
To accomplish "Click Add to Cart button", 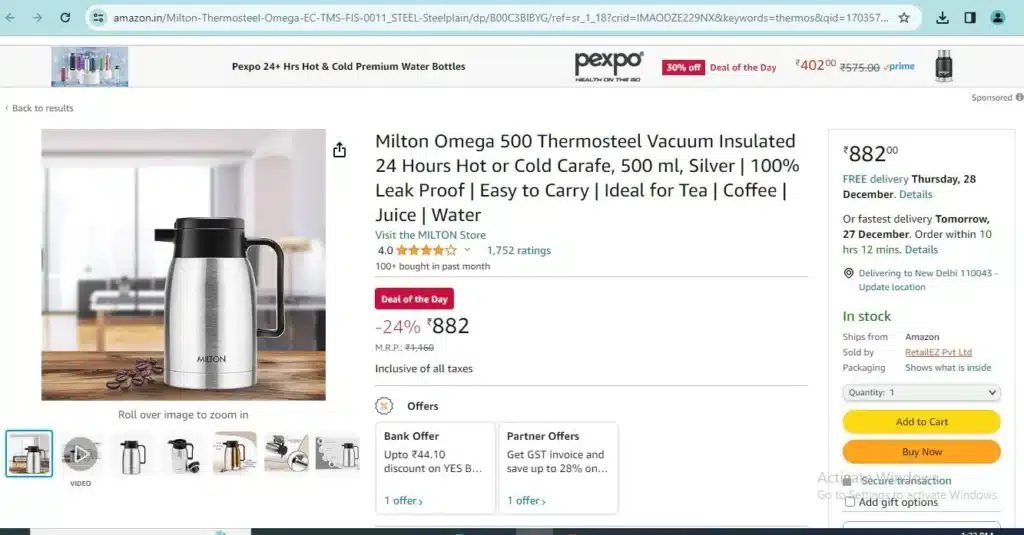I will [x=921, y=422].
